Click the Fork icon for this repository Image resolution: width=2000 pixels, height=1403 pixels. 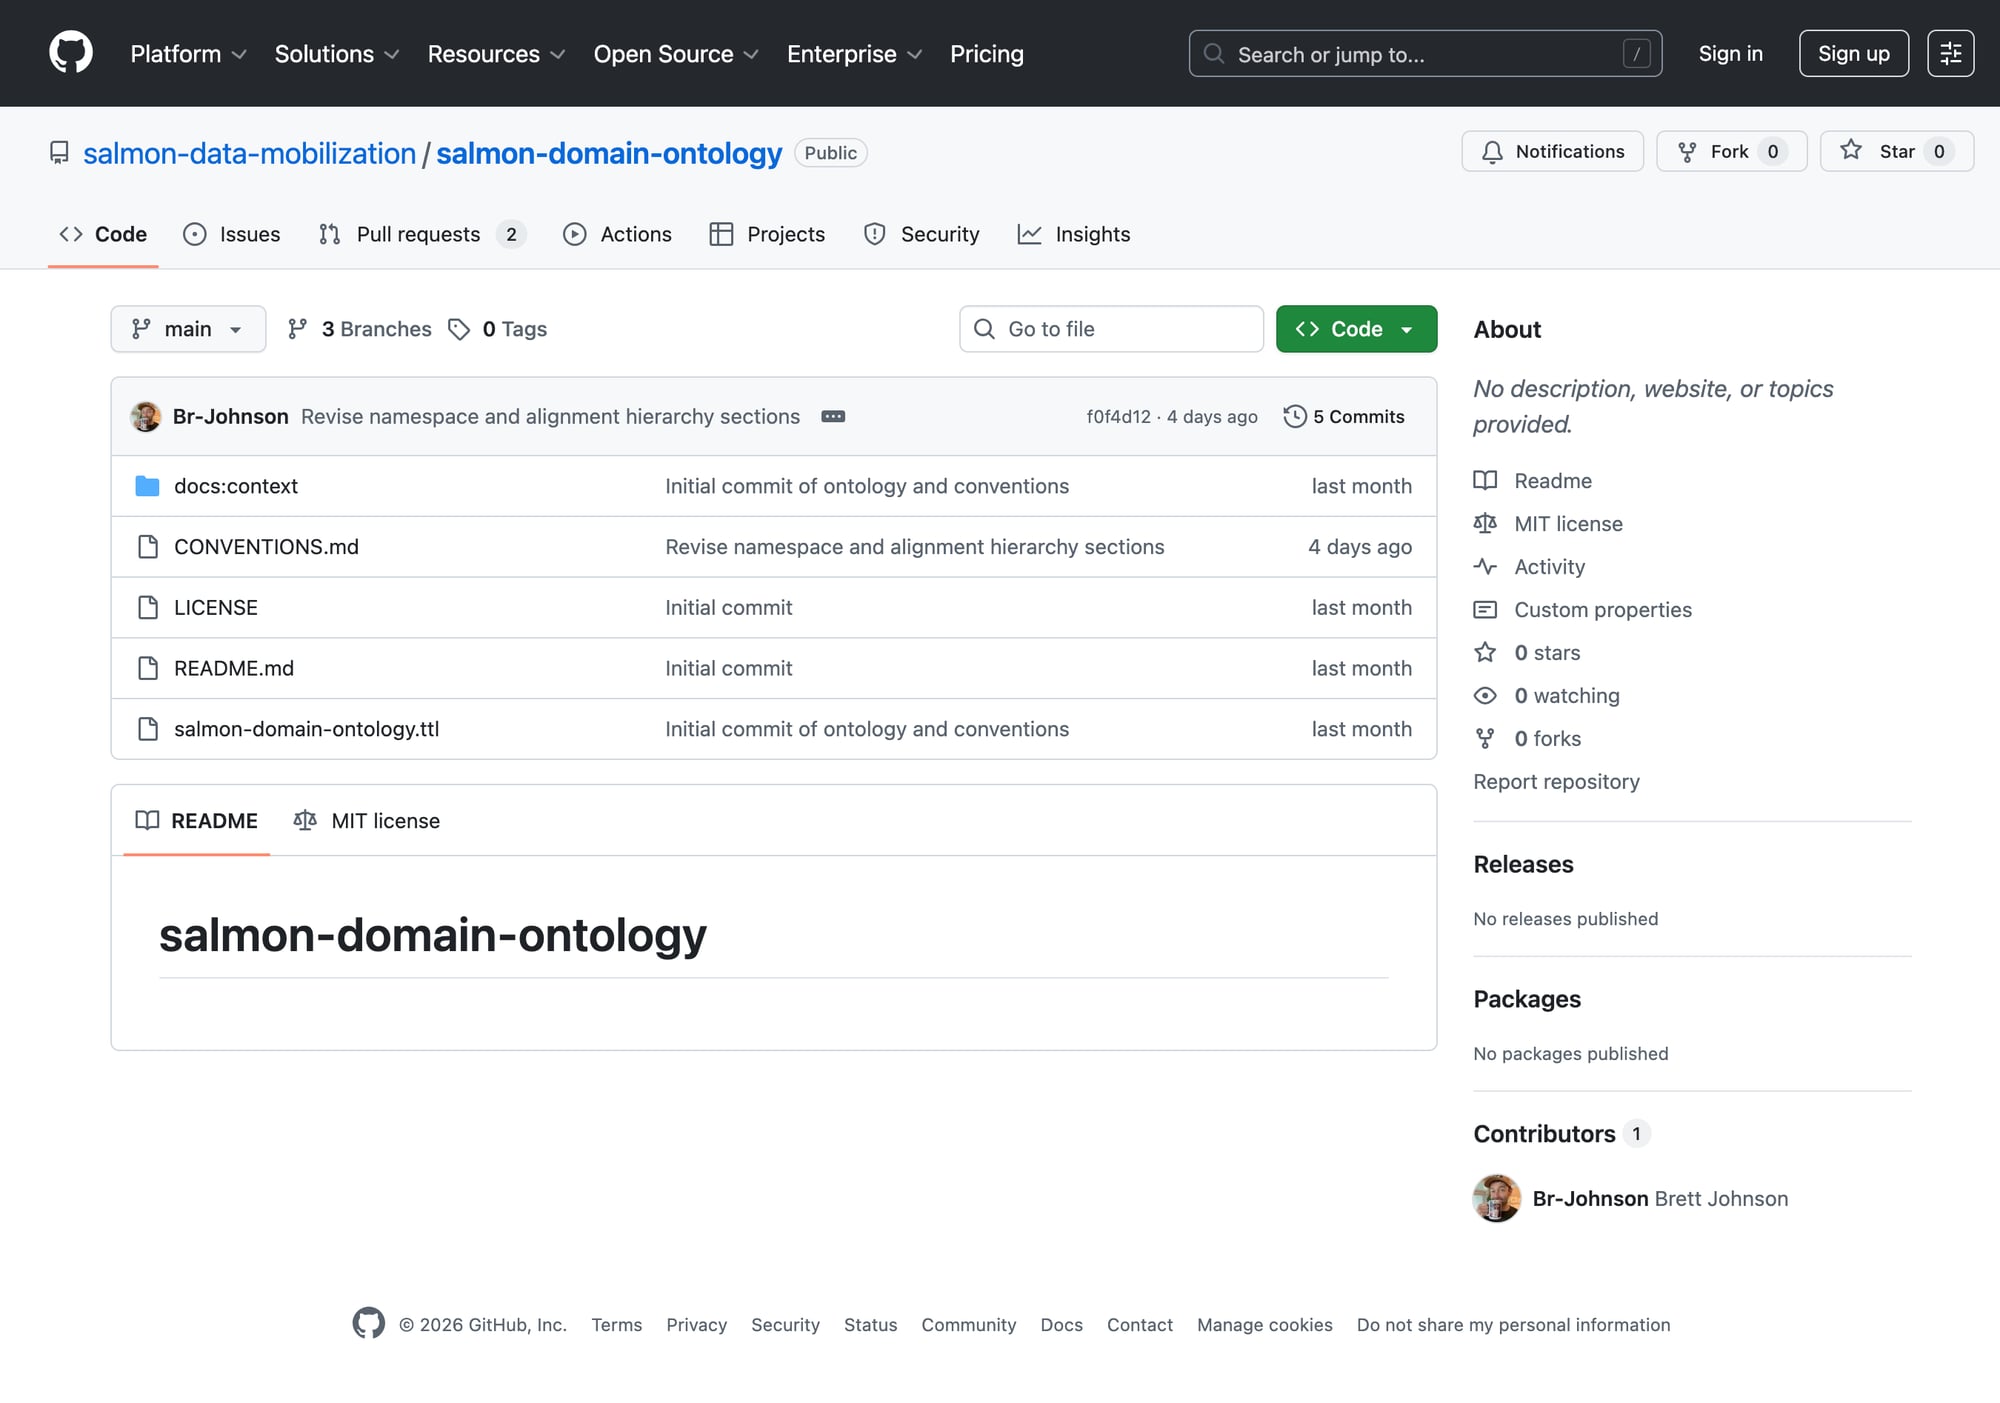pyautogui.click(x=1687, y=151)
